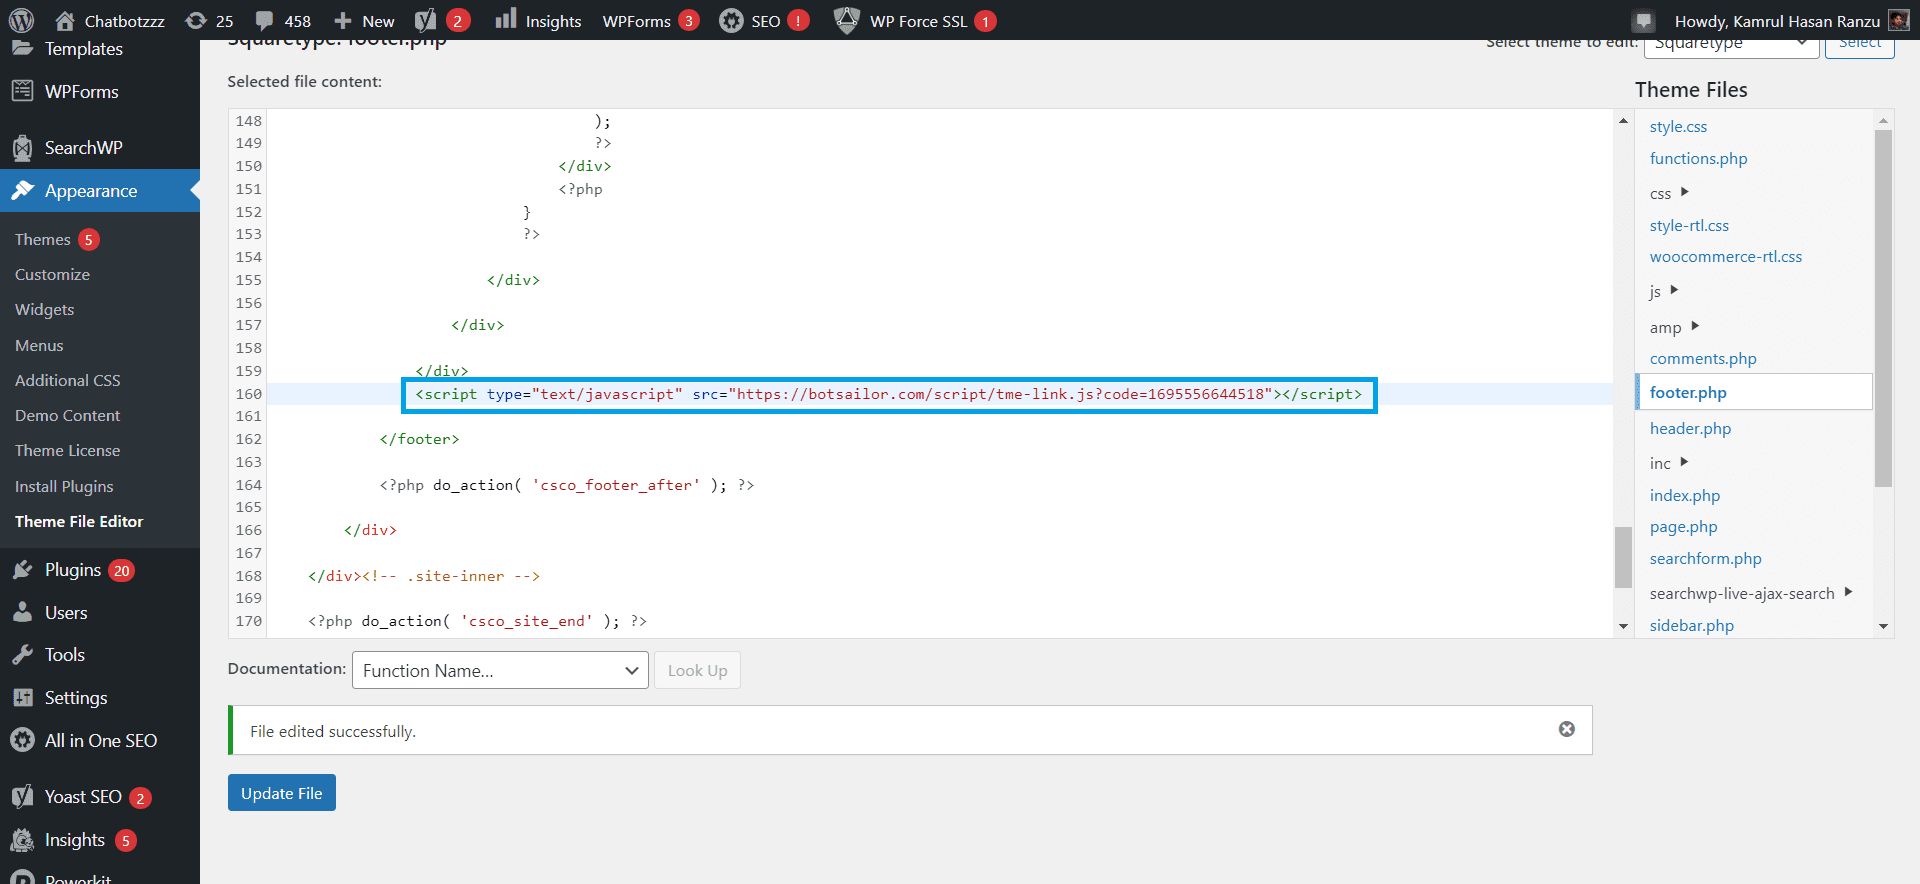Click the SEO gear icon in admin bar
Screen dimensions: 1920x884
click(732, 20)
